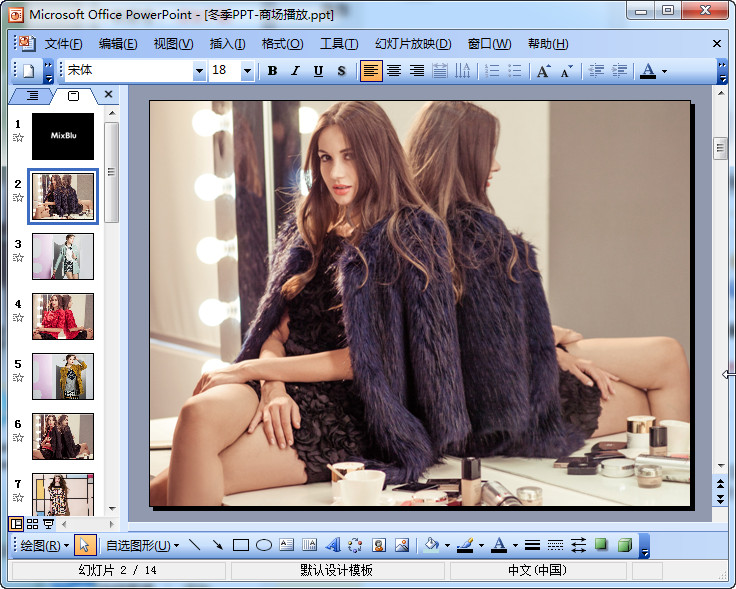Expand the AutoShapes (自选图形) menu
736x589 pixels.
click(x=142, y=545)
